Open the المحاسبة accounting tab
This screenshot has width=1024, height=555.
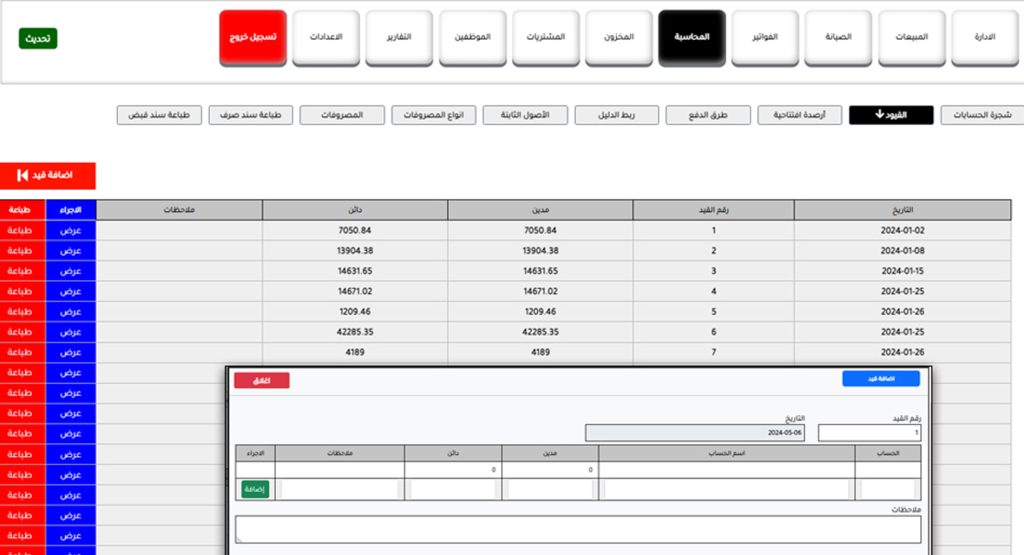point(692,38)
